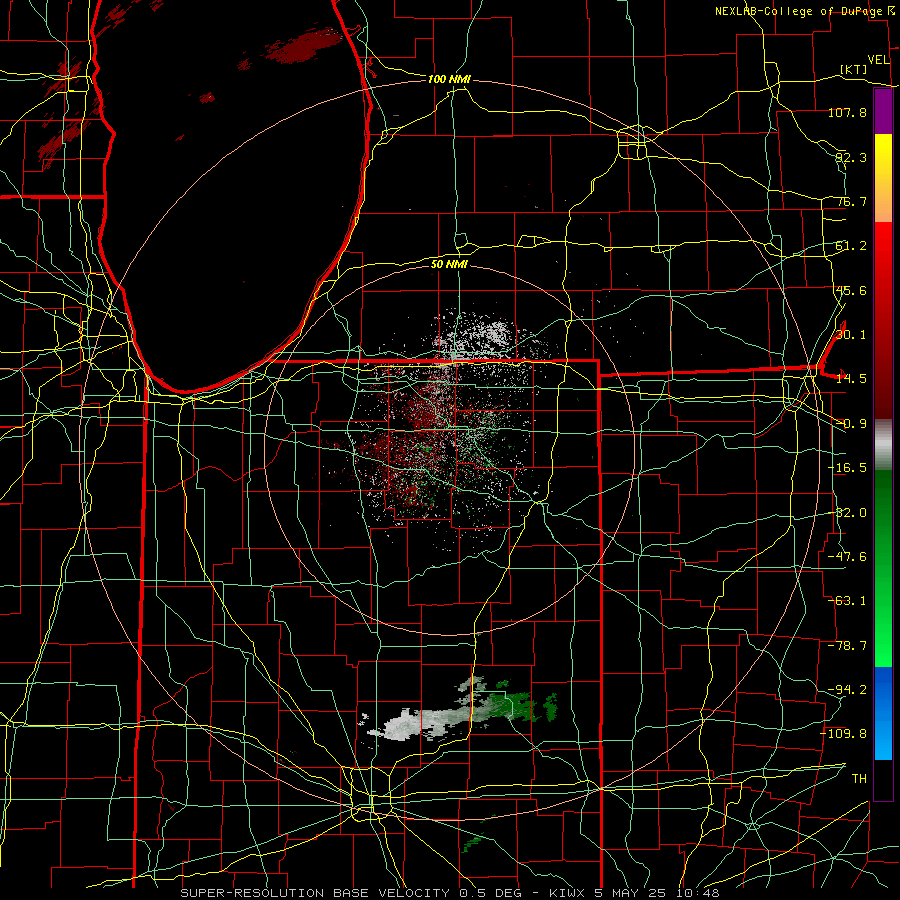This screenshot has width=900, height=900.
Task: Click the small green echo near bottom center
Action: pyautogui.click(x=472, y=841)
